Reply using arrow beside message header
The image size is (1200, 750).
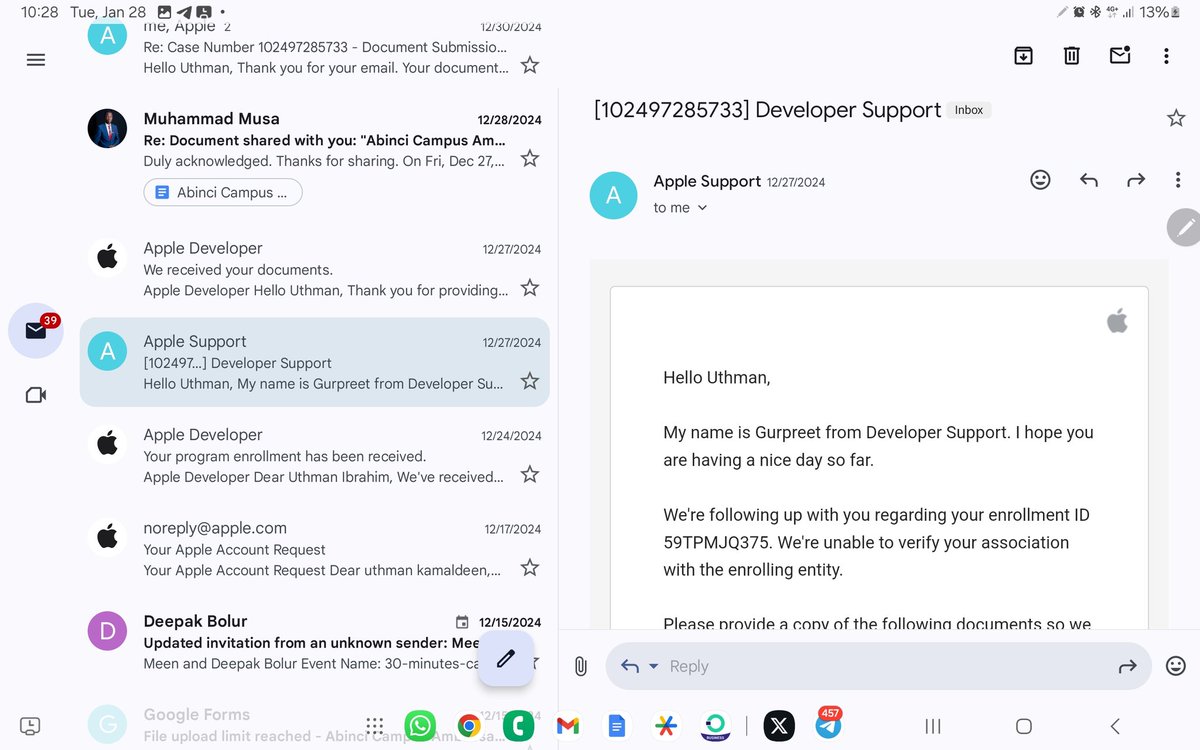click(1089, 180)
